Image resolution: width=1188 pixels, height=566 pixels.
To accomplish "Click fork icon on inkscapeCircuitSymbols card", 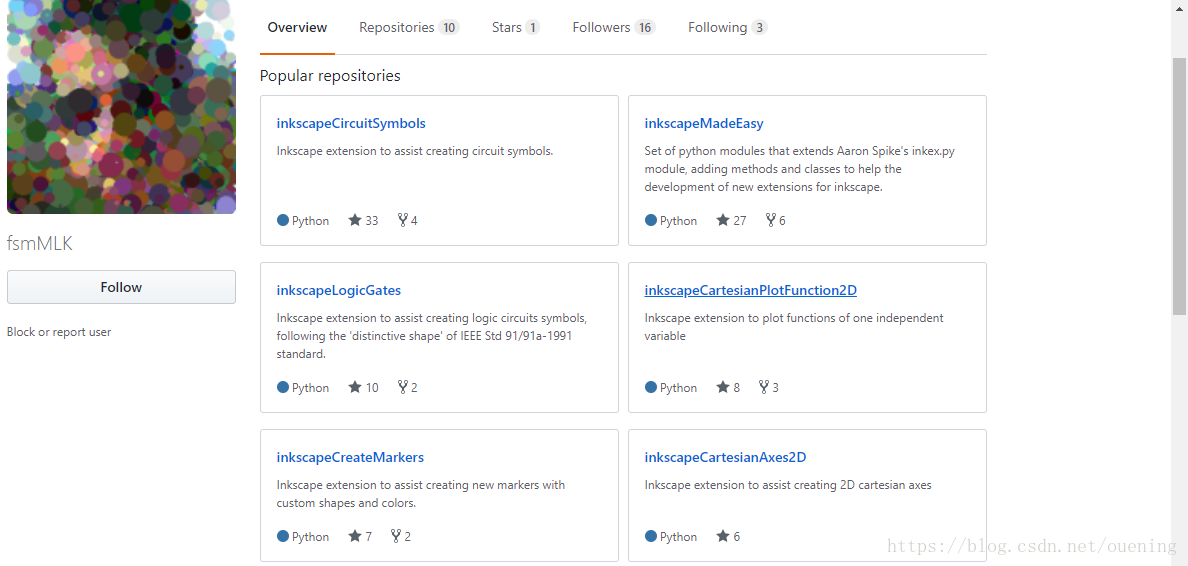I will point(402,220).
